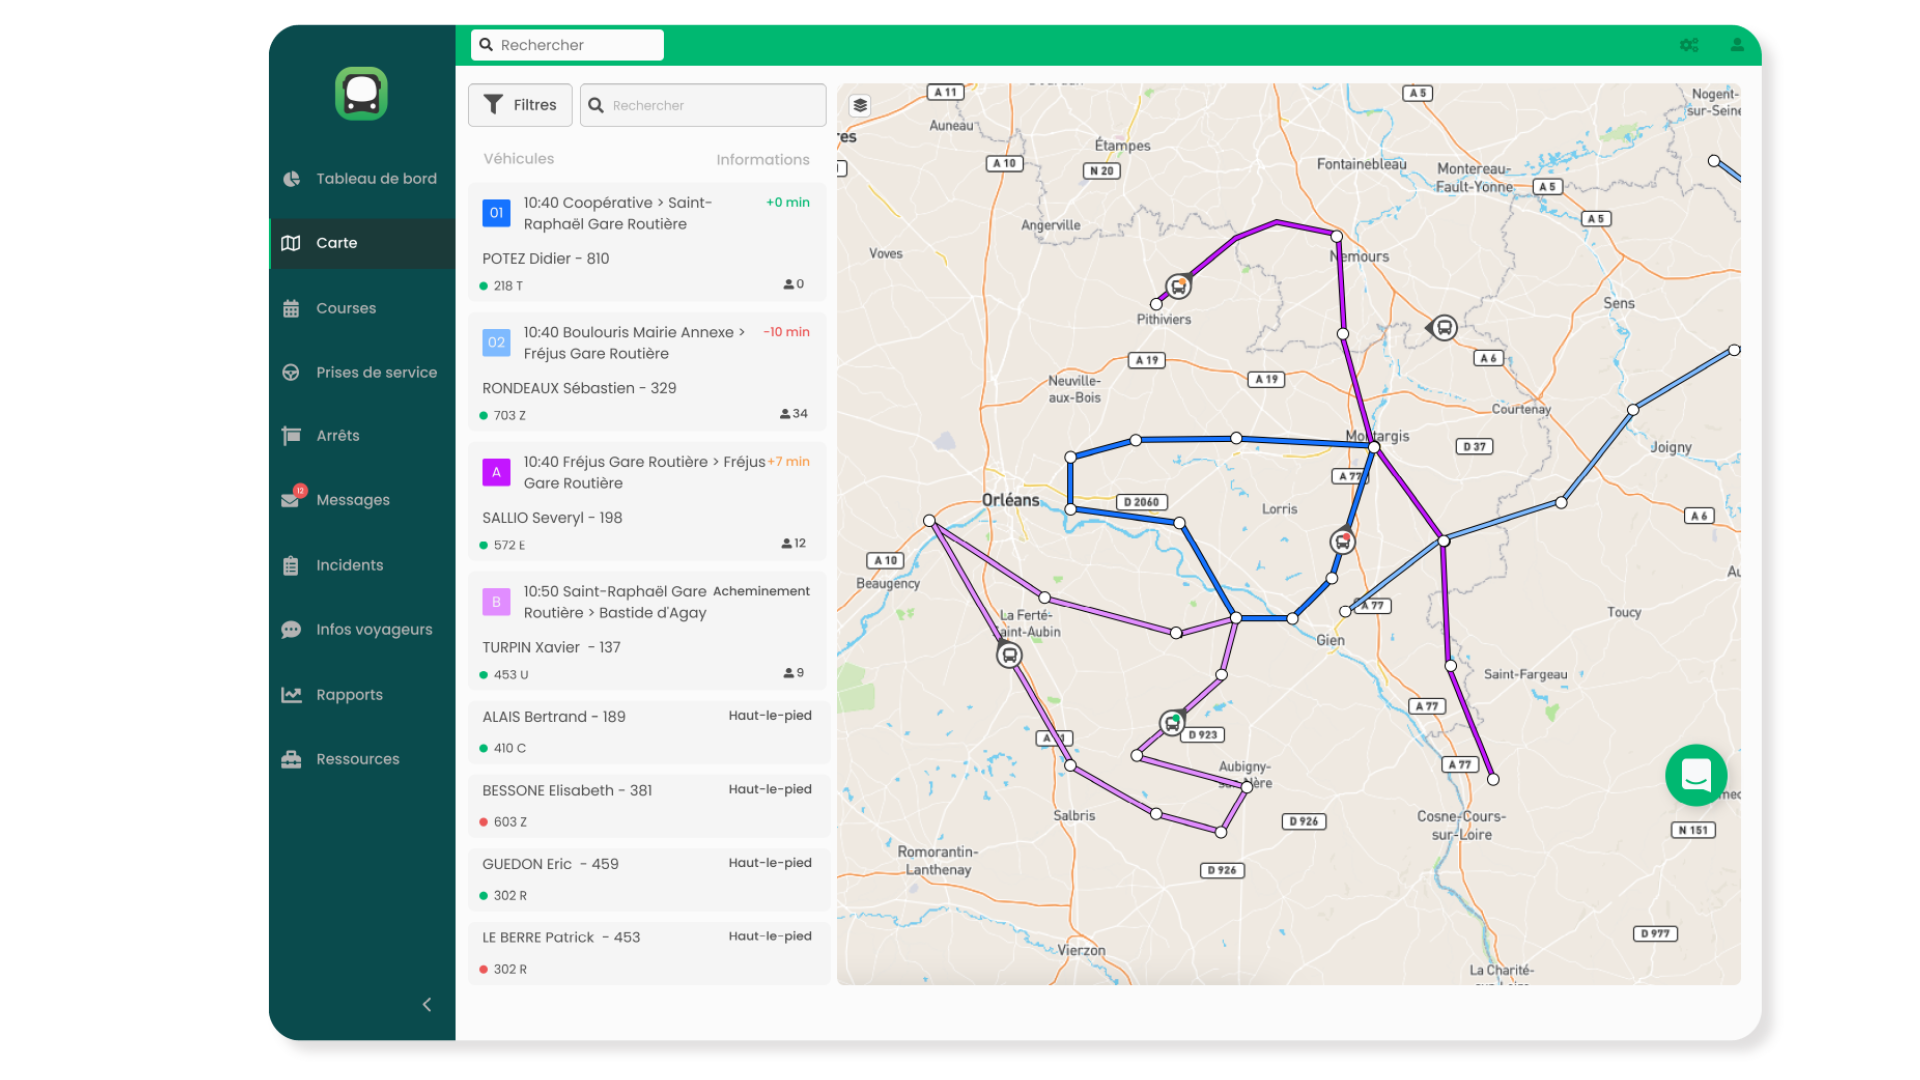The width and height of the screenshot is (1920, 1080).
Task: Sort by the Informations column header
Action: (x=762, y=159)
